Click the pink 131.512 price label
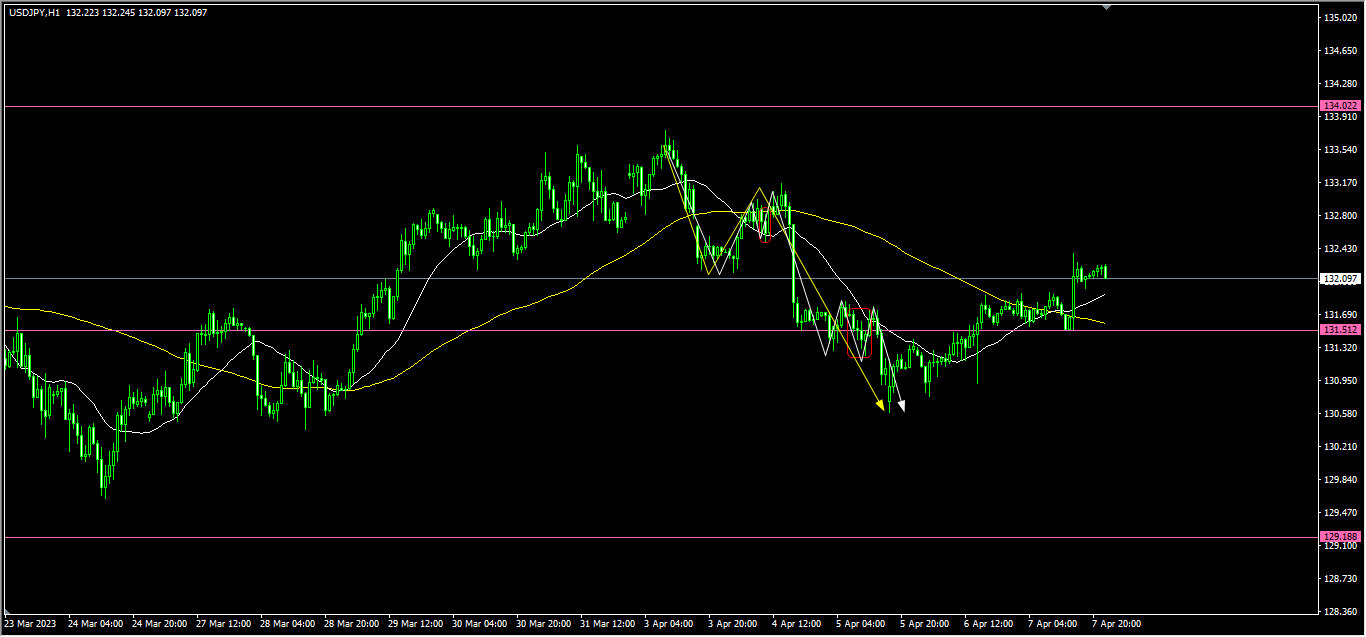The height and width of the screenshot is (637, 1366). (1340, 330)
